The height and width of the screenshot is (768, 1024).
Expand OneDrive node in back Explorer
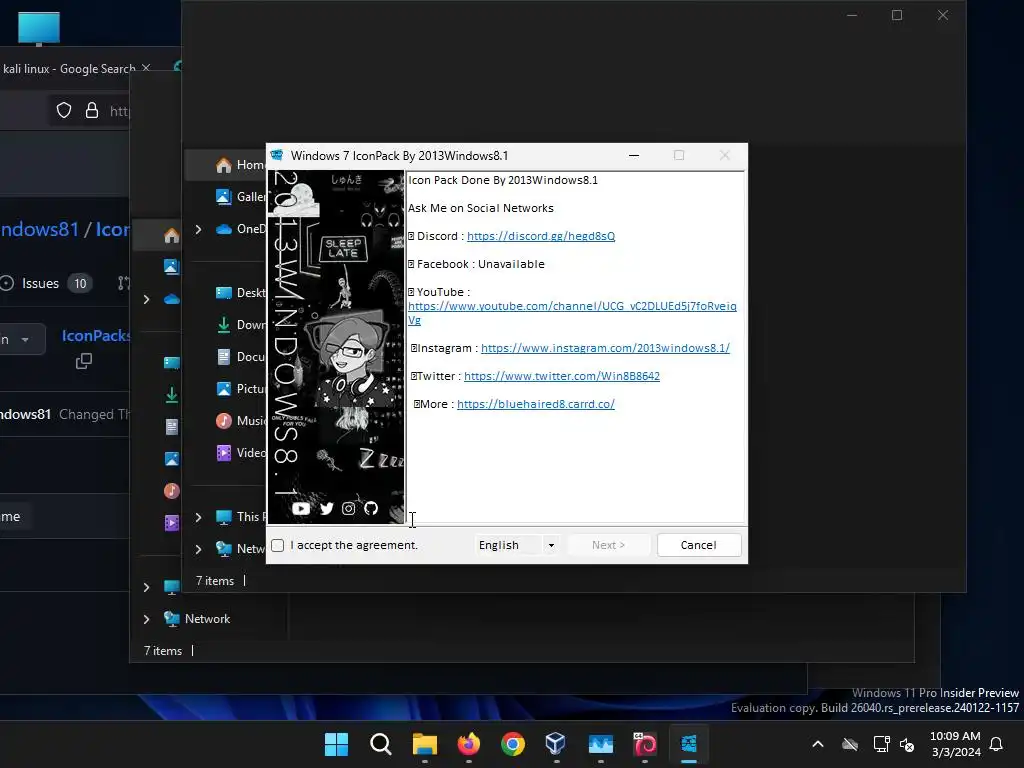[146, 299]
